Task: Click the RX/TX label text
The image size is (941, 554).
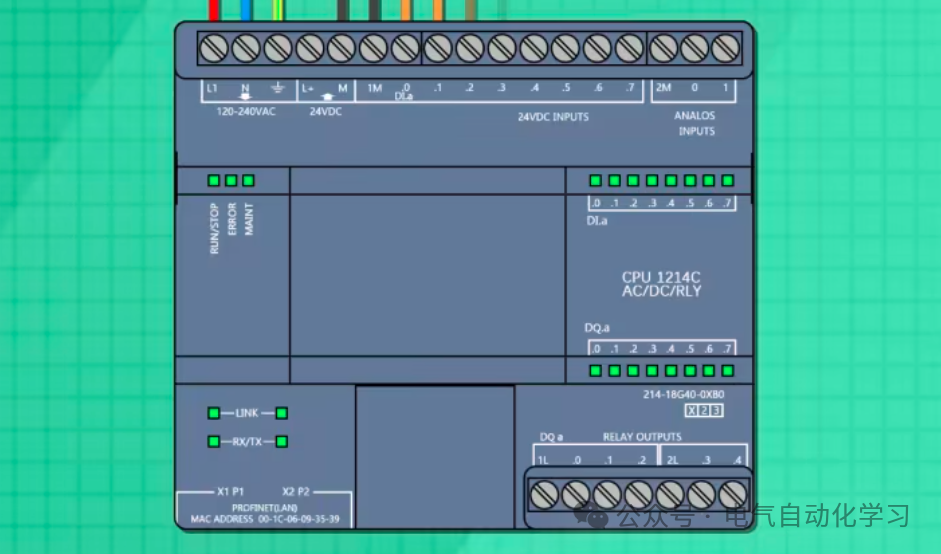Action: pyautogui.click(x=247, y=442)
